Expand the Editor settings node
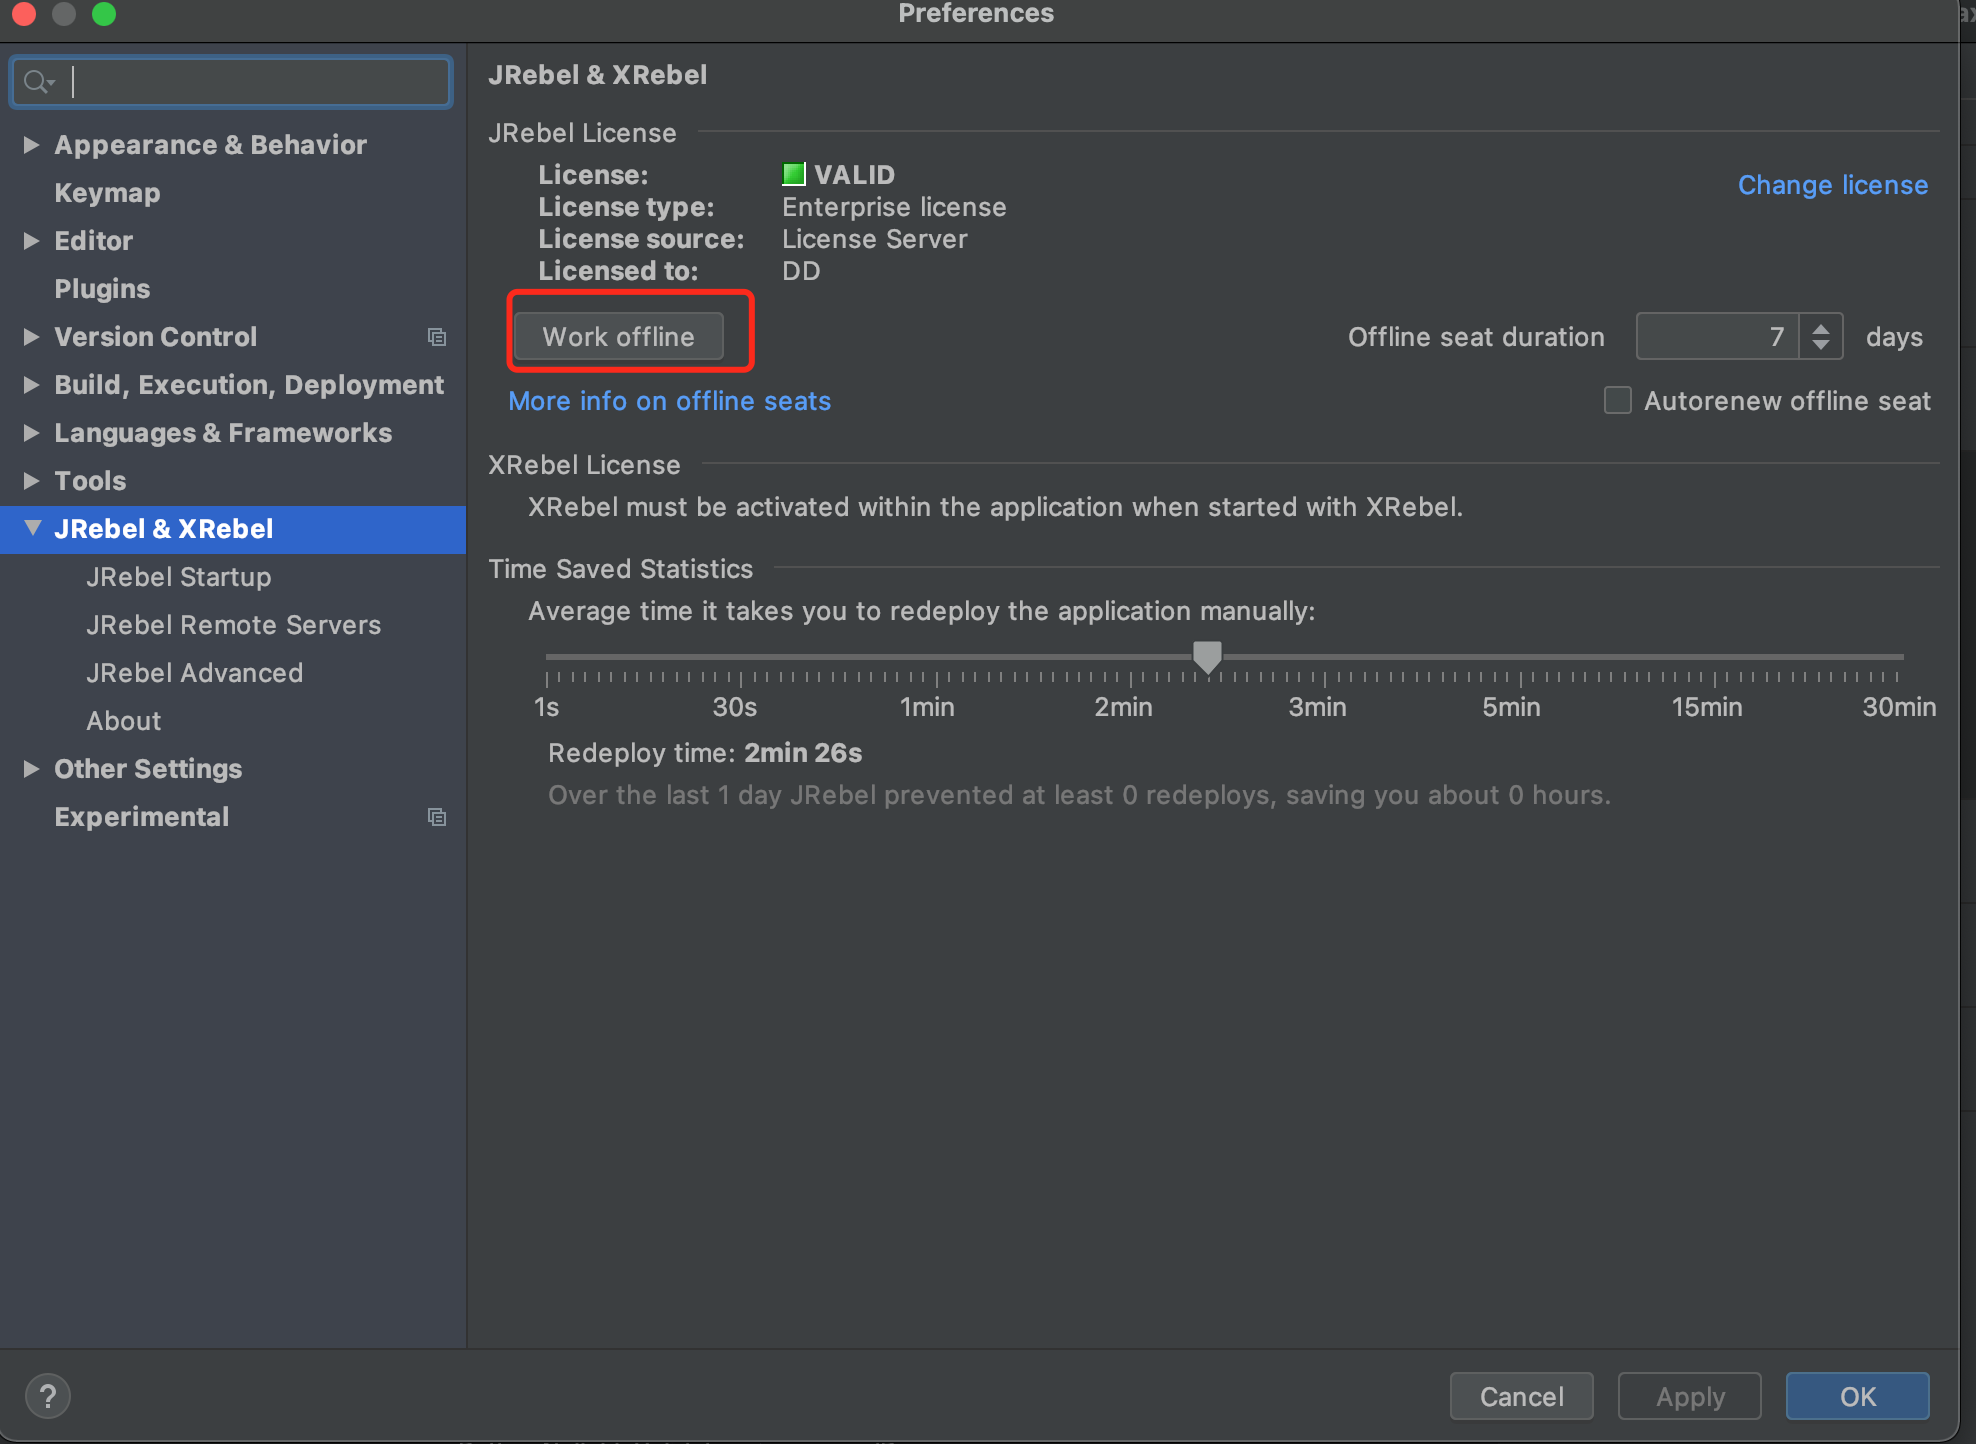1976x1444 pixels. click(x=31, y=241)
